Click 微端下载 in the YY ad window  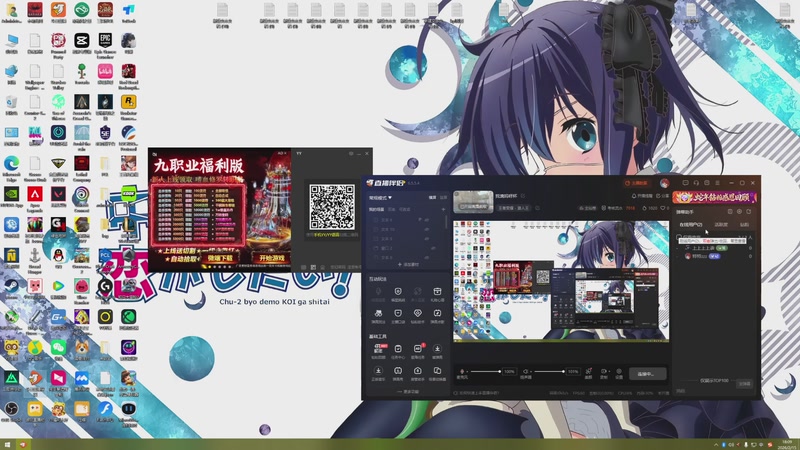tap(219, 258)
